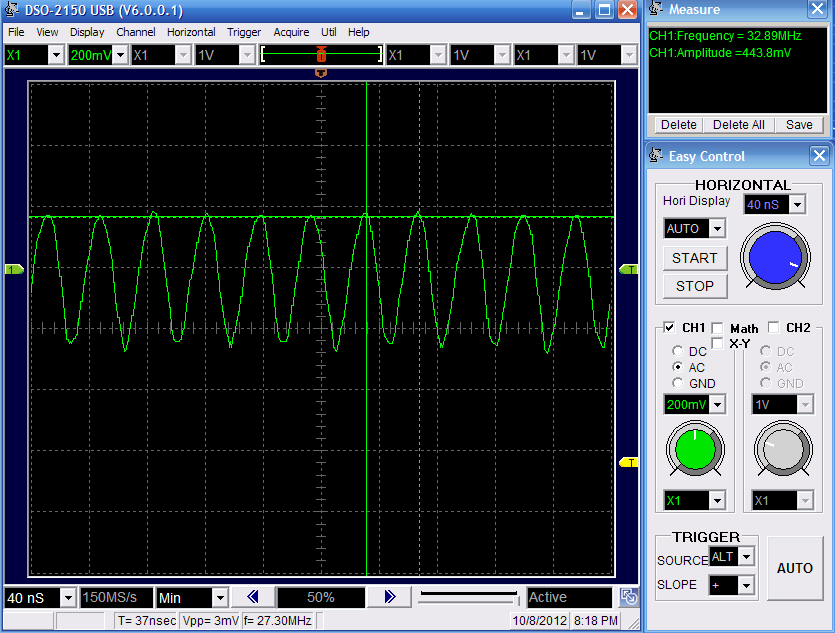
Task: Click the orange trigger position marker
Action: point(320,73)
